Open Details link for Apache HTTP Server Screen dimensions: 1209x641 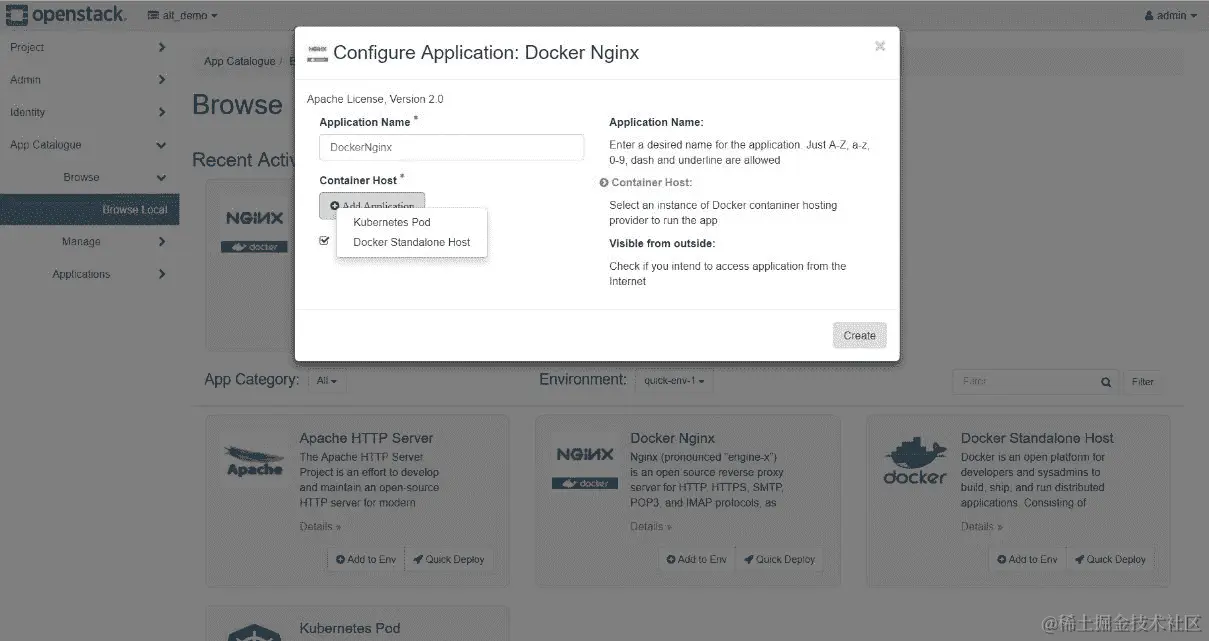point(320,526)
